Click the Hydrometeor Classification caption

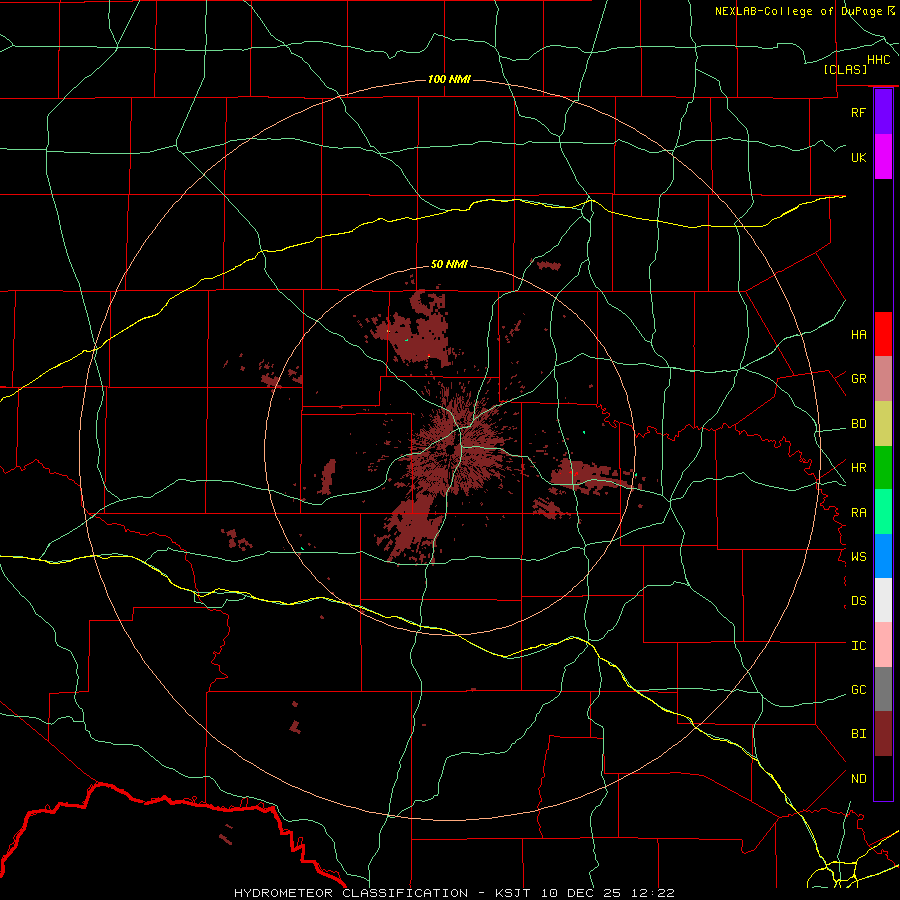(351, 893)
